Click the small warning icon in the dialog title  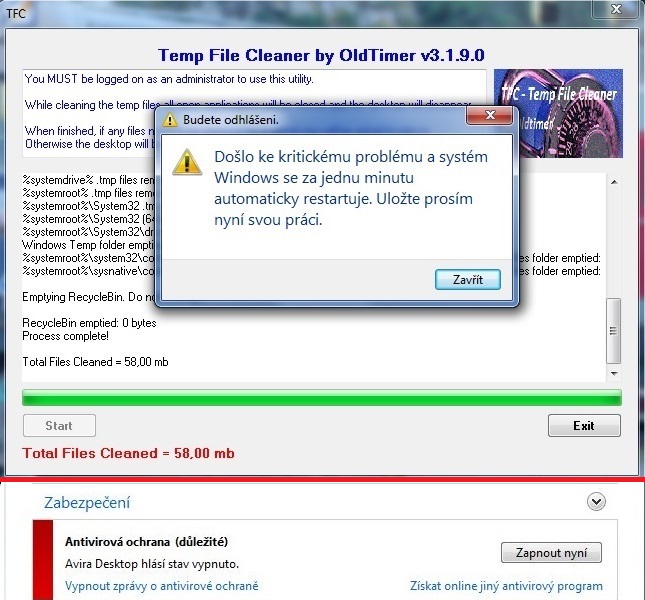pyautogui.click(x=169, y=120)
